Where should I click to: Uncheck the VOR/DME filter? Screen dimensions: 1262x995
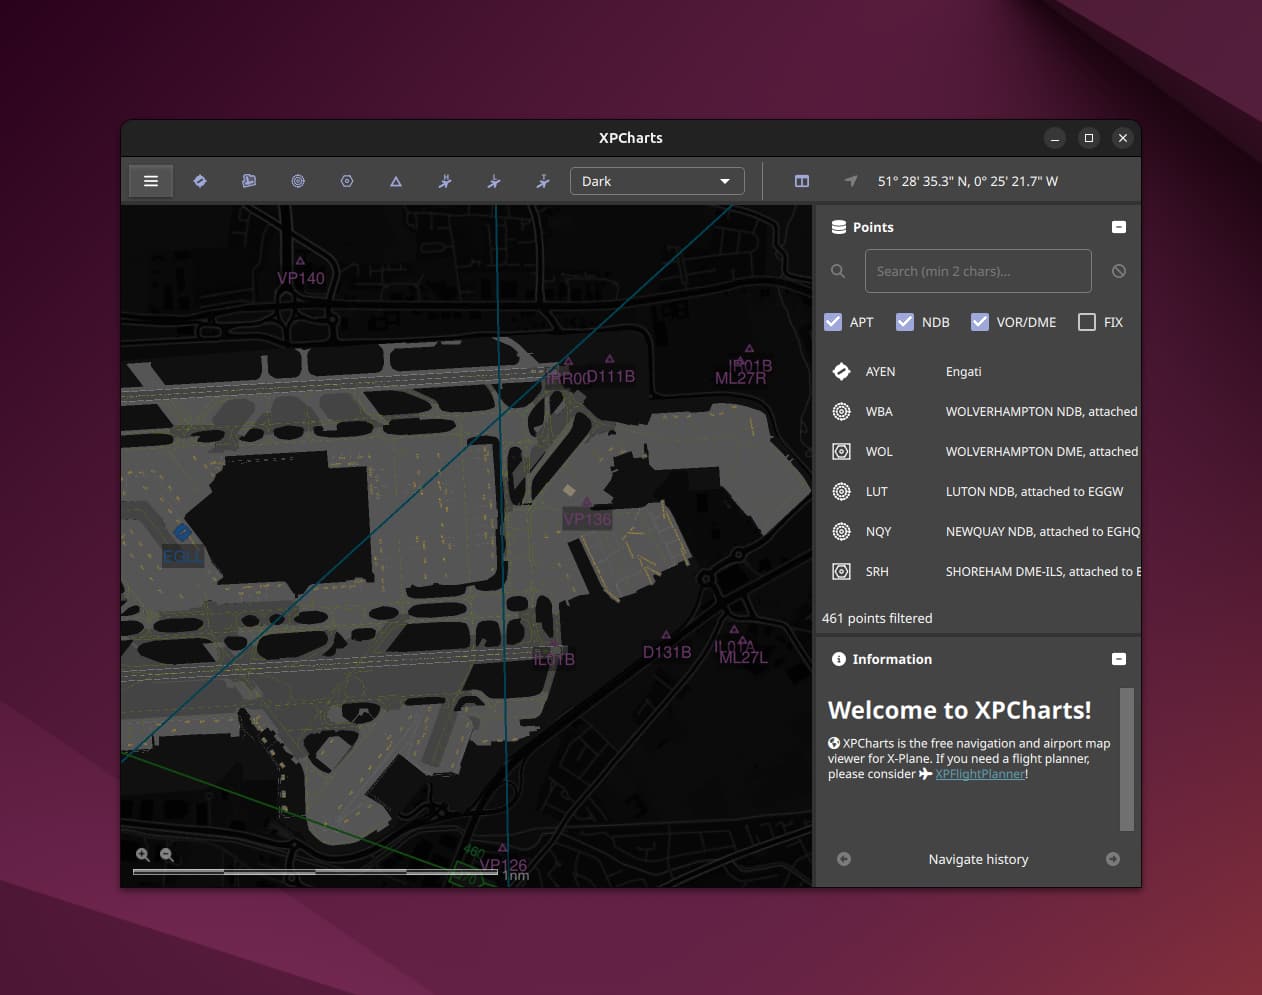[980, 322]
